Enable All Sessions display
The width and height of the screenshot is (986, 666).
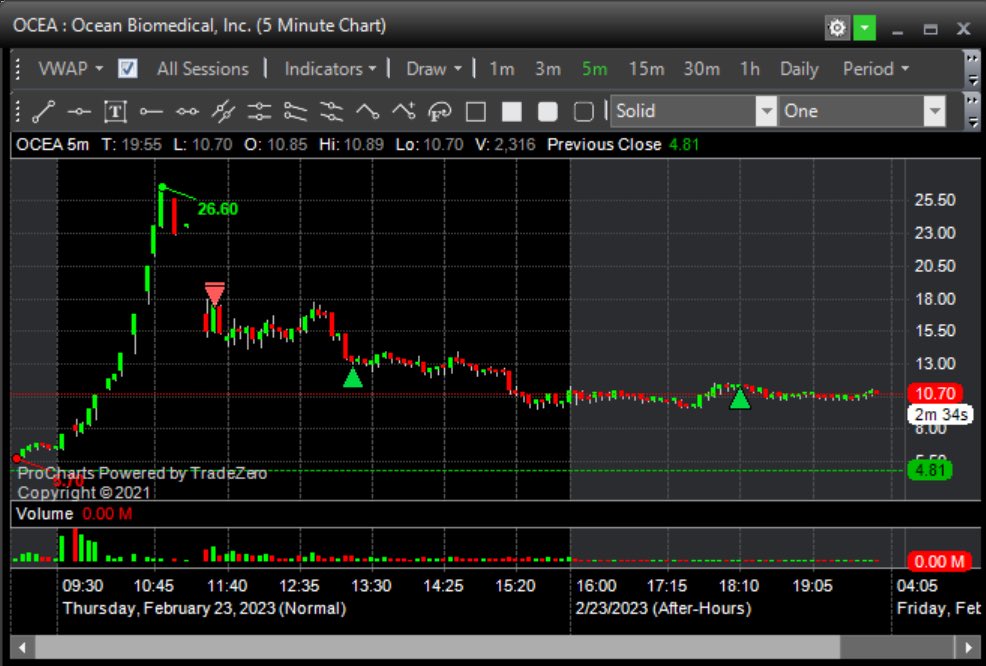200,68
